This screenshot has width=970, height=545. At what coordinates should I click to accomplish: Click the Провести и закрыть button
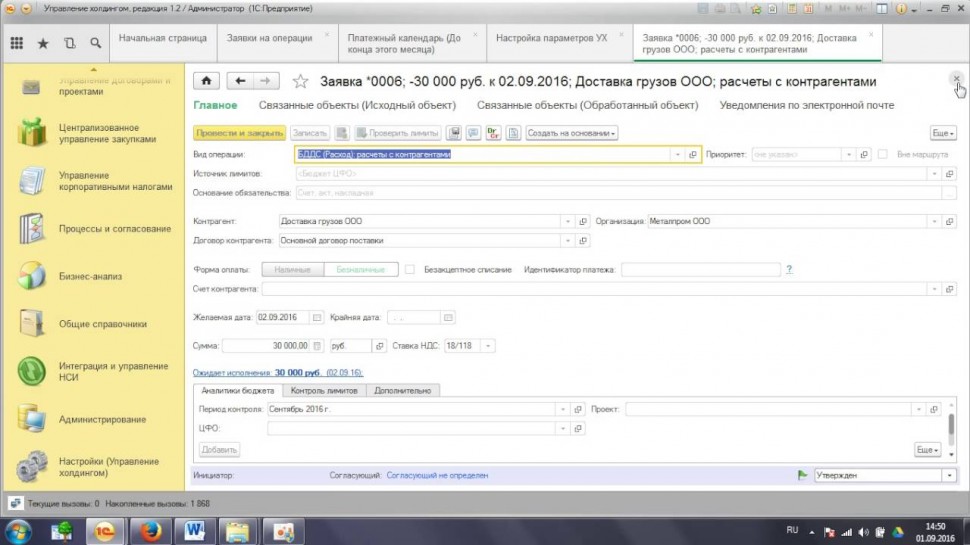(239, 133)
